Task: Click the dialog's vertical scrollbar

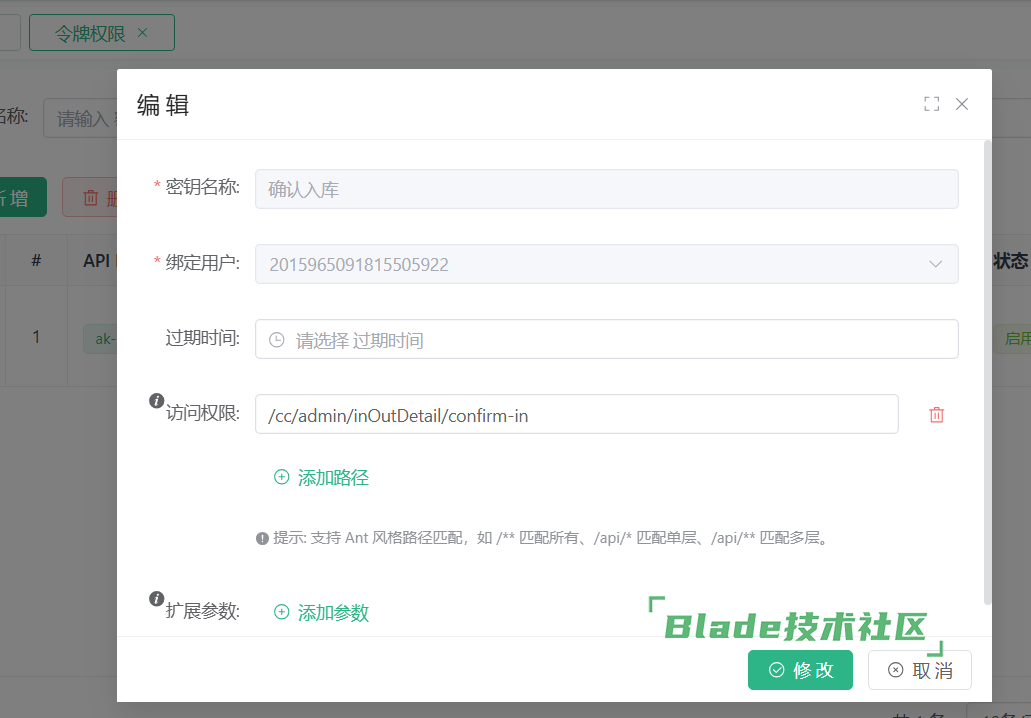Action: click(987, 370)
